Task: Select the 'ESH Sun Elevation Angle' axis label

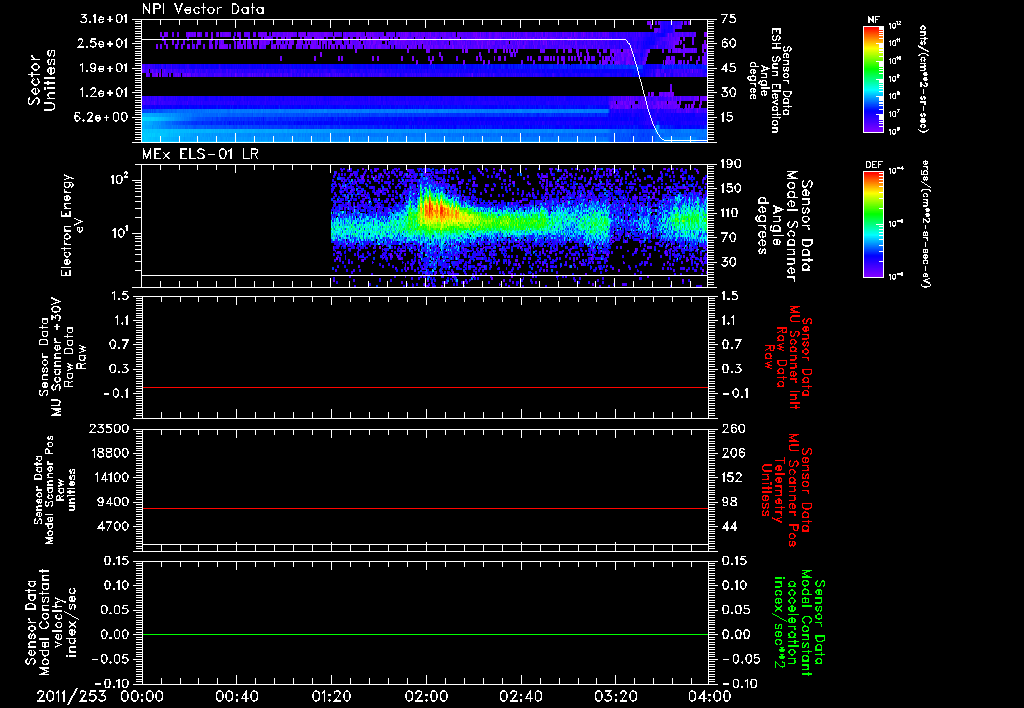Action: point(771,80)
